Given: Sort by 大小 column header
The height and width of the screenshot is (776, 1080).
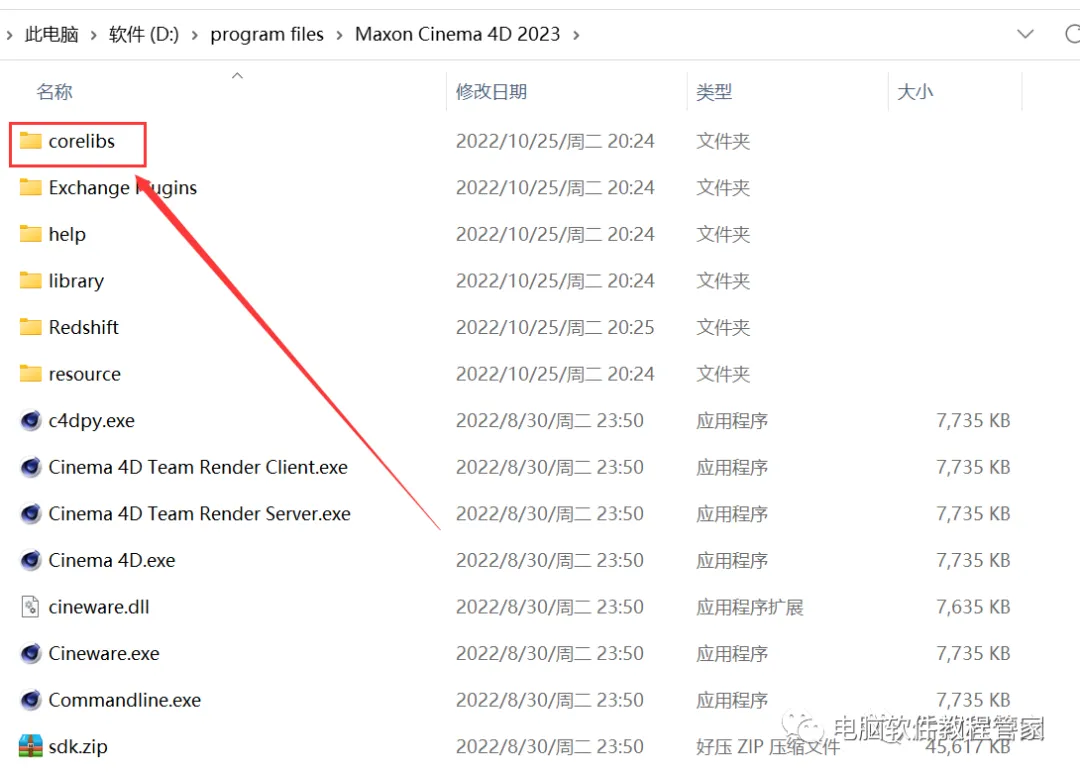Looking at the screenshot, I should click(x=915, y=92).
